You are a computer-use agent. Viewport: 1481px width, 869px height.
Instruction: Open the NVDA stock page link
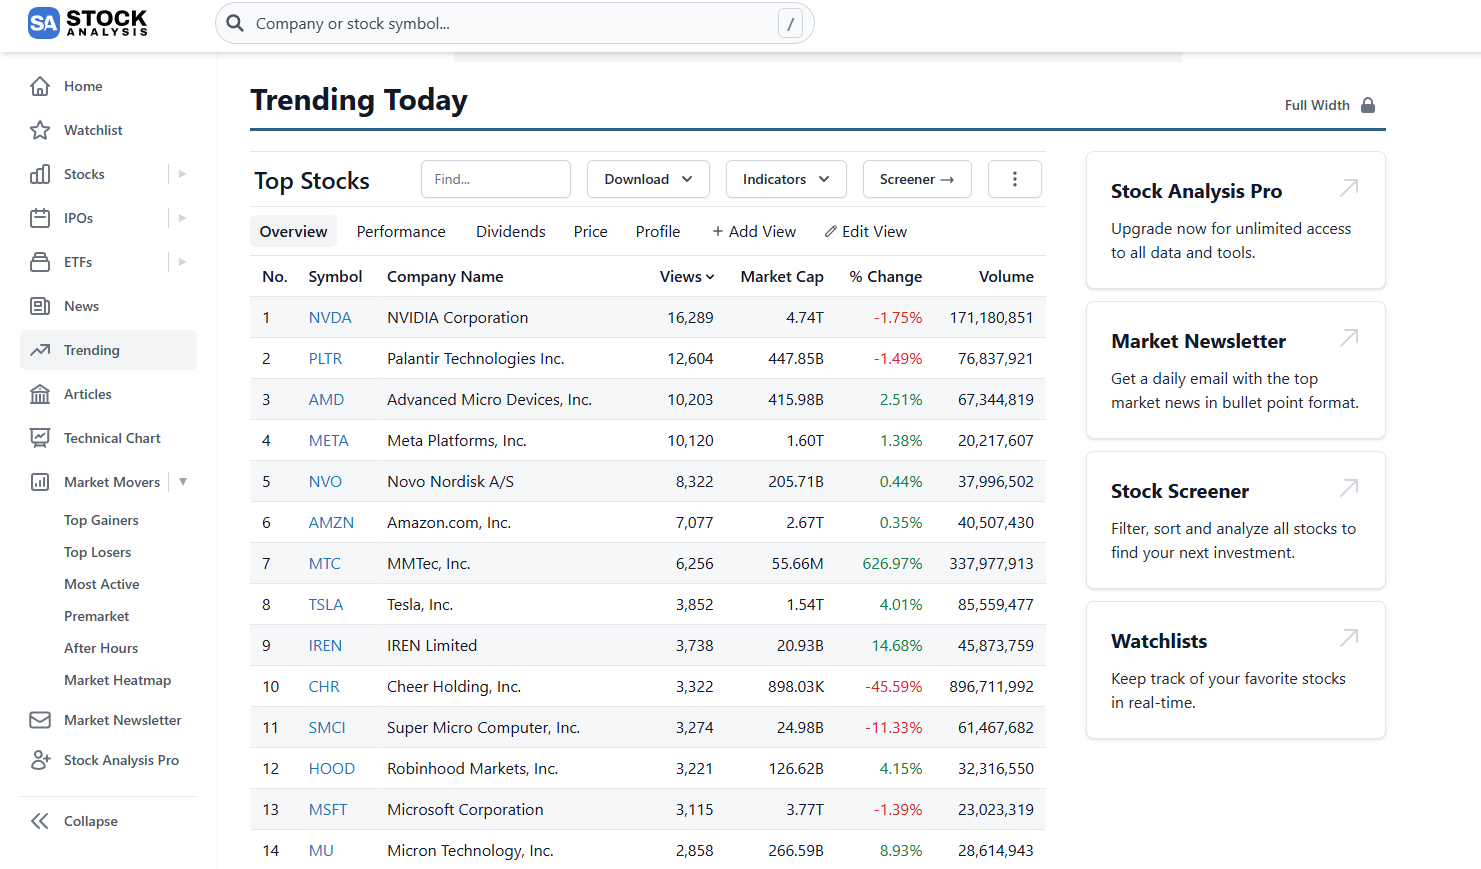point(329,317)
